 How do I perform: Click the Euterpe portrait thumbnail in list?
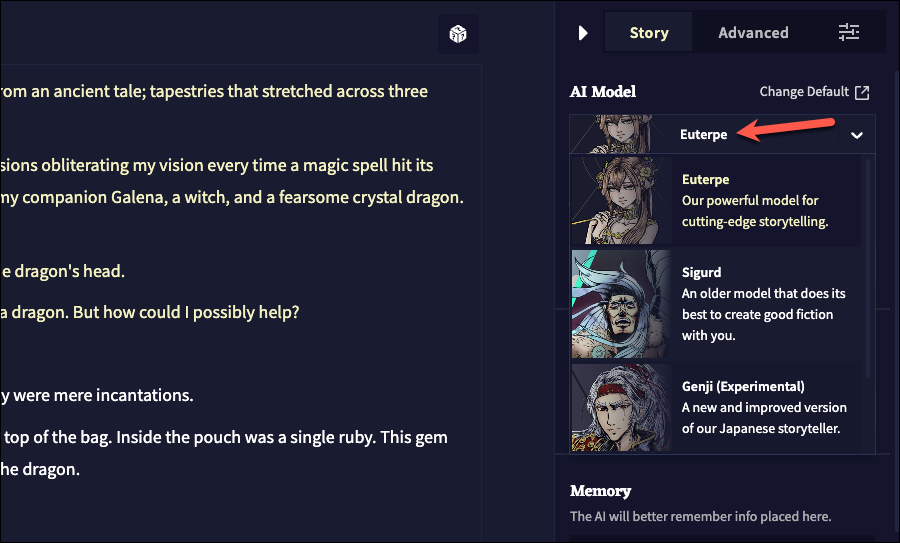pos(621,200)
